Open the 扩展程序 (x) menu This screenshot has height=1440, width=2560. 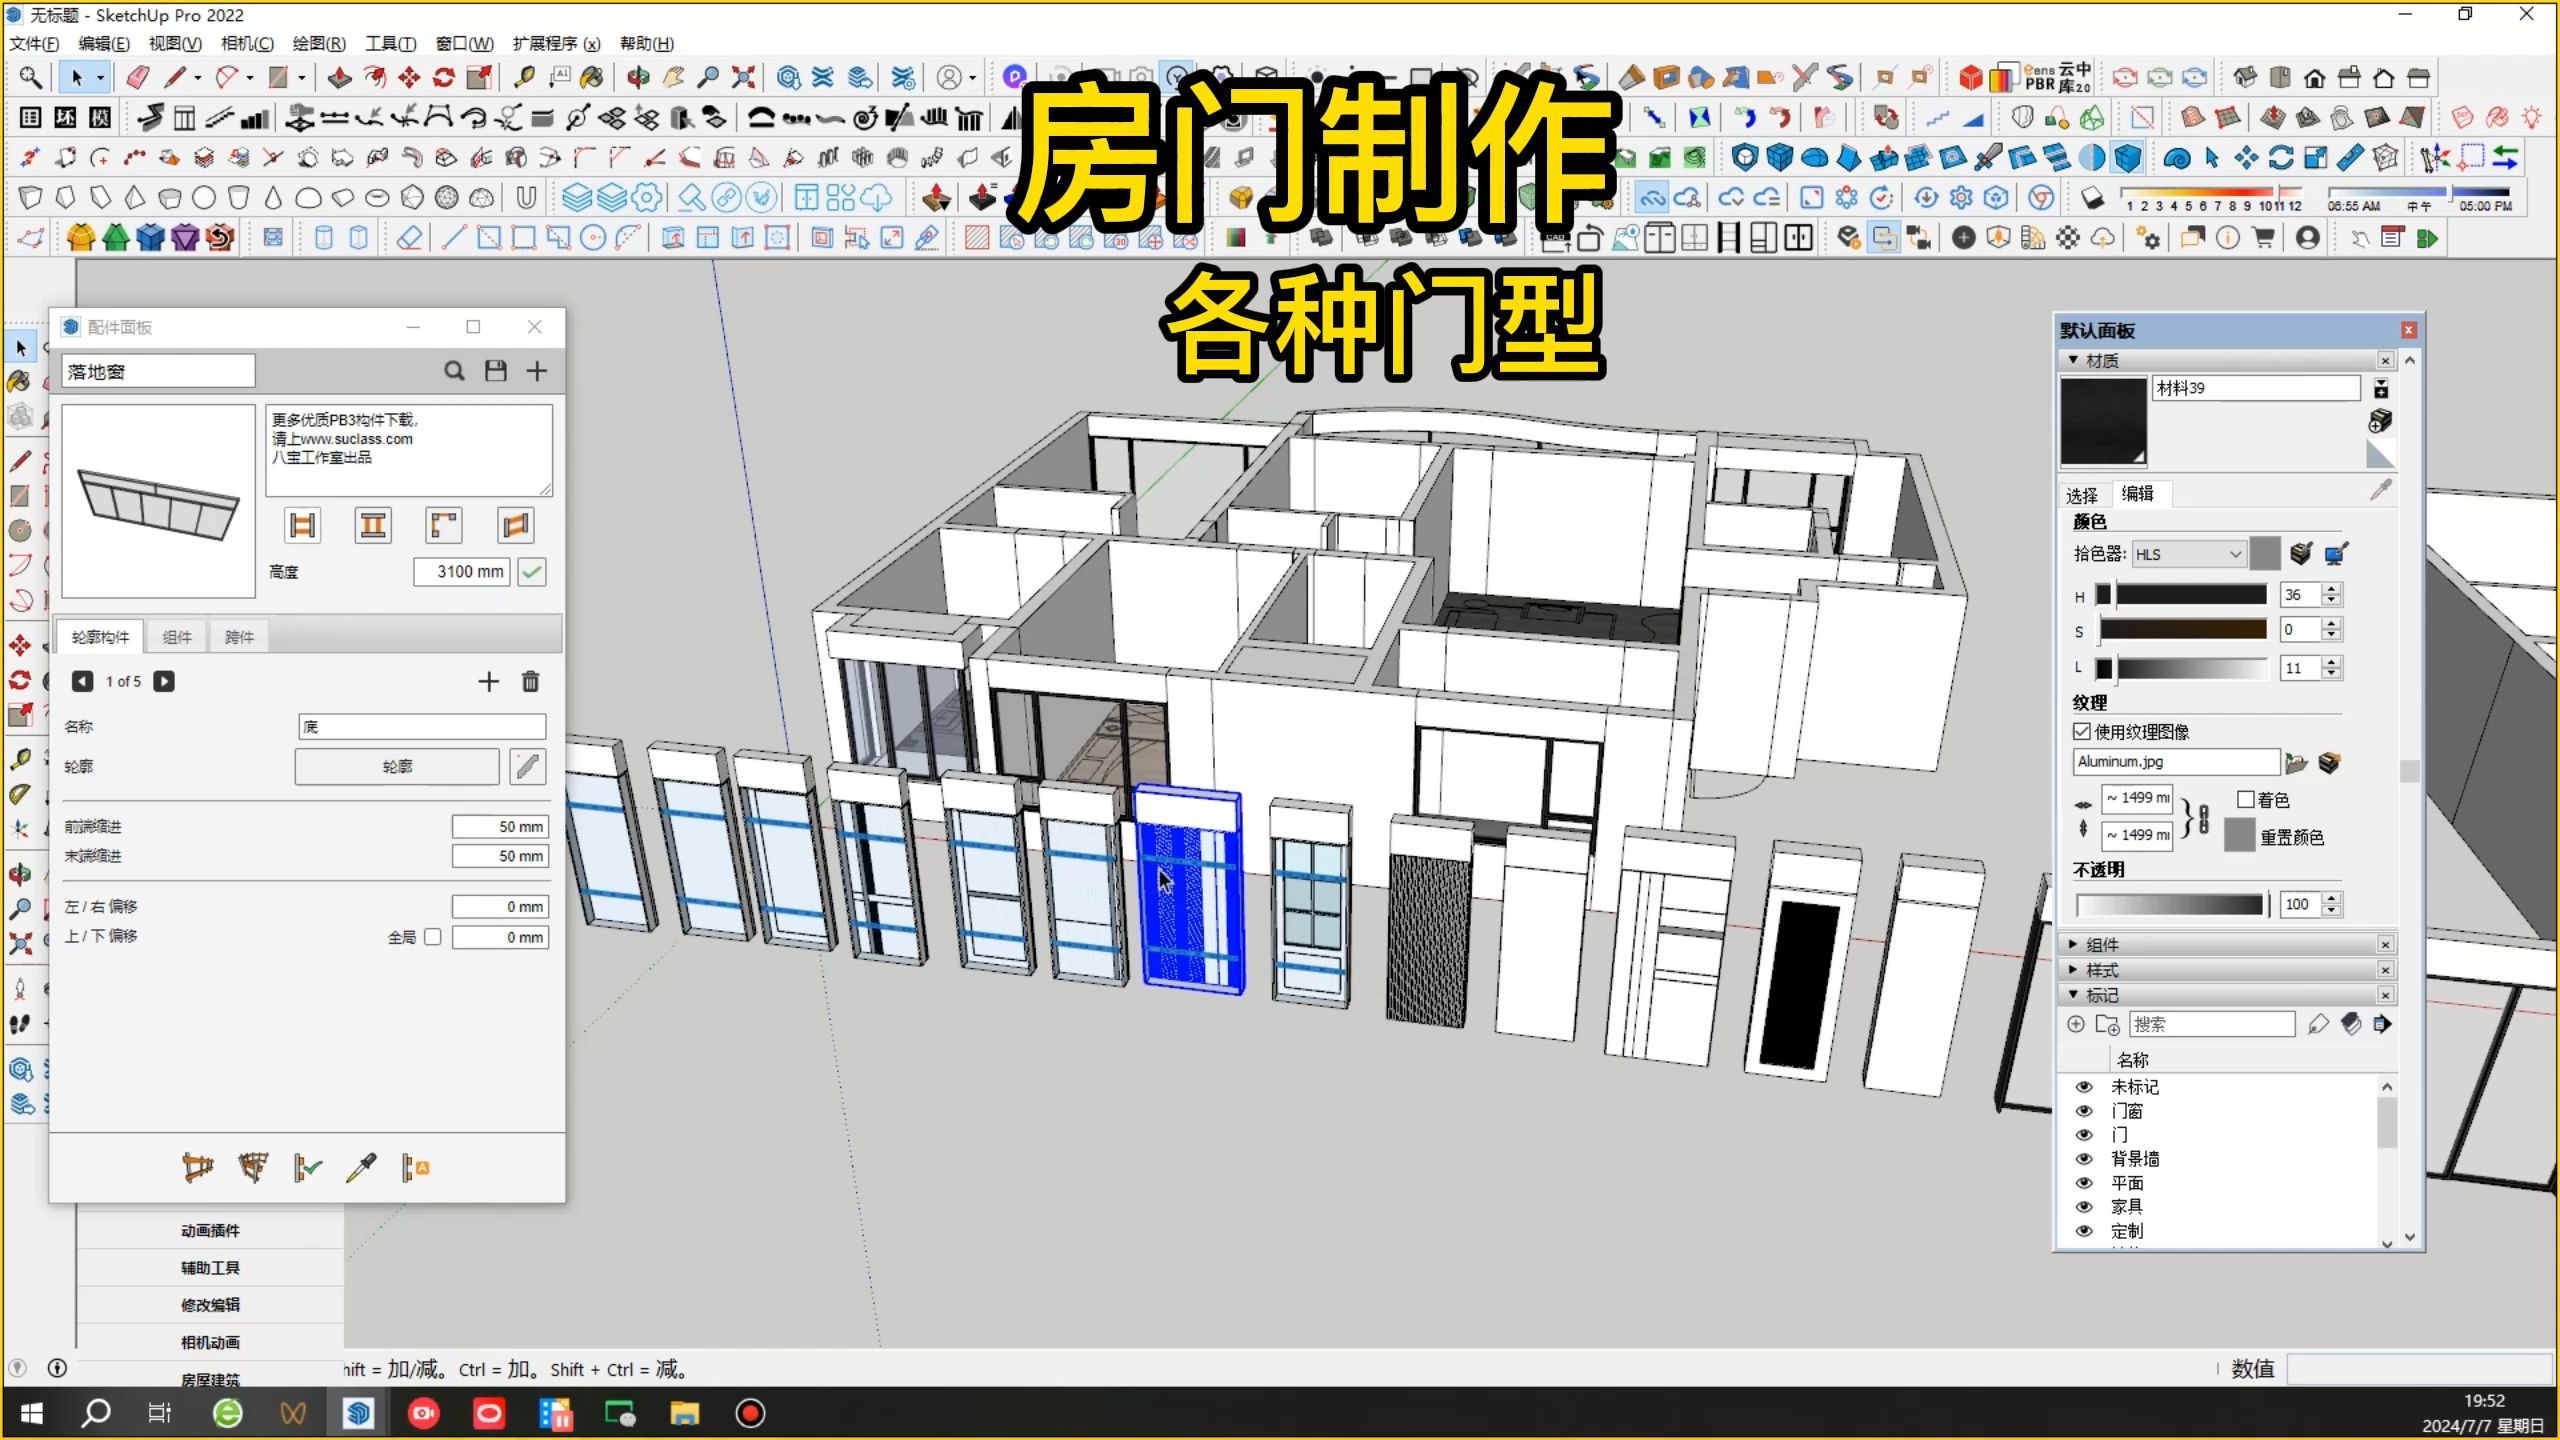(x=556, y=43)
